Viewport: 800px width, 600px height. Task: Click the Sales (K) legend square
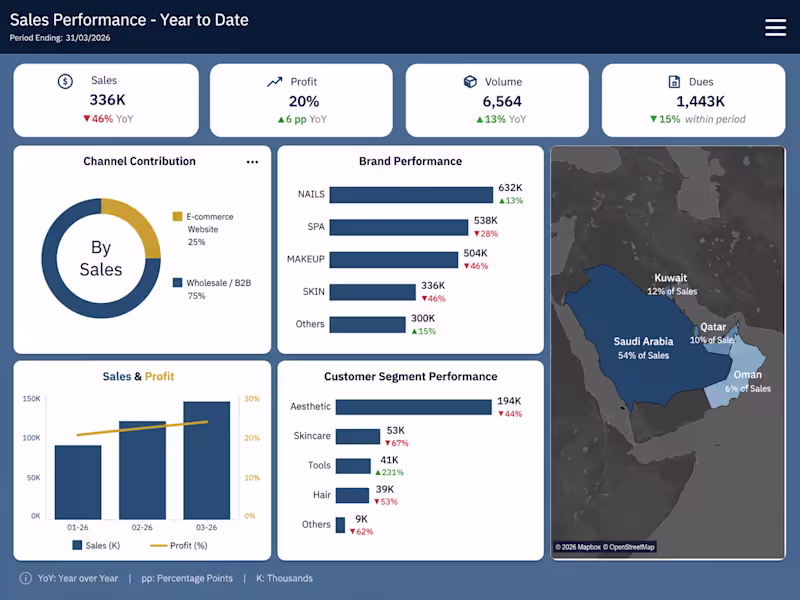coord(77,545)
